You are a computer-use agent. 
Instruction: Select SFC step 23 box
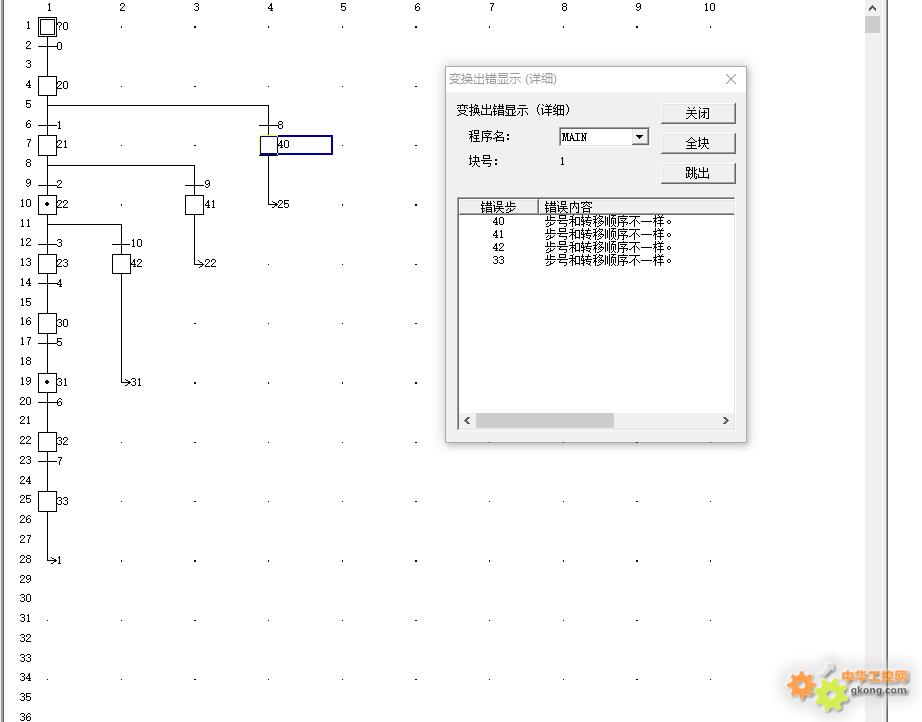click(47, 264)
